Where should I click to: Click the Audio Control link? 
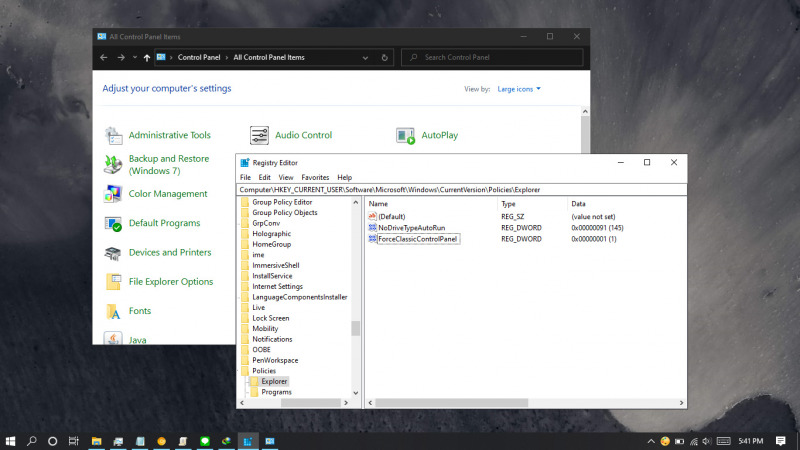coord(304,135)
